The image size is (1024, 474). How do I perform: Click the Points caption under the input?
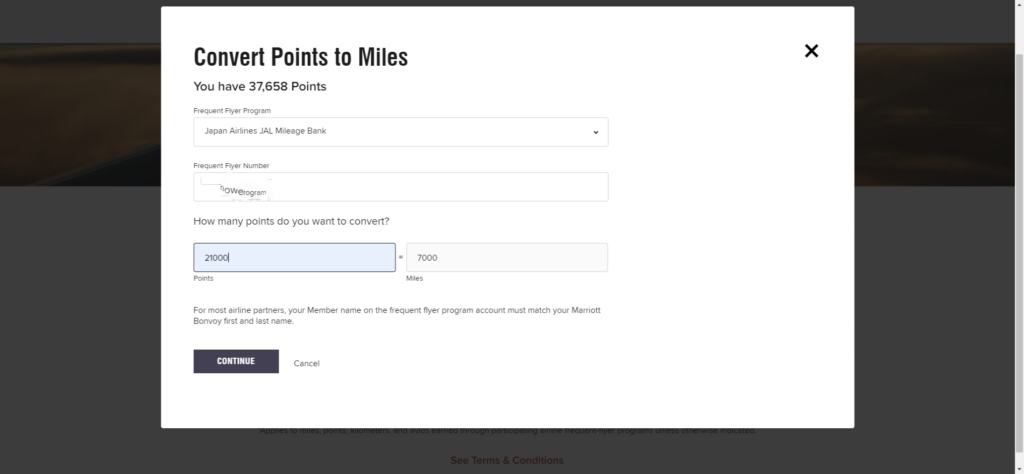(x=204, y=278)
